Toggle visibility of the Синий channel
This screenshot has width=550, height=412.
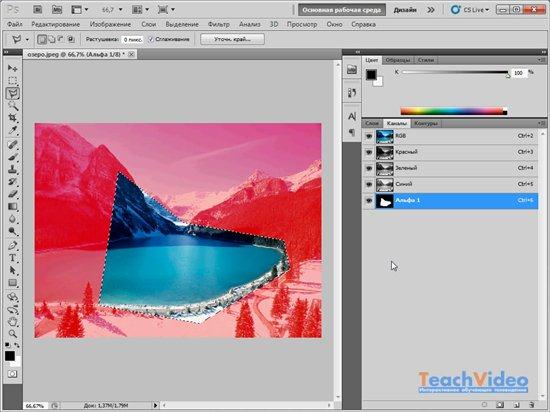pyautogui.click(x=369, y=184)
